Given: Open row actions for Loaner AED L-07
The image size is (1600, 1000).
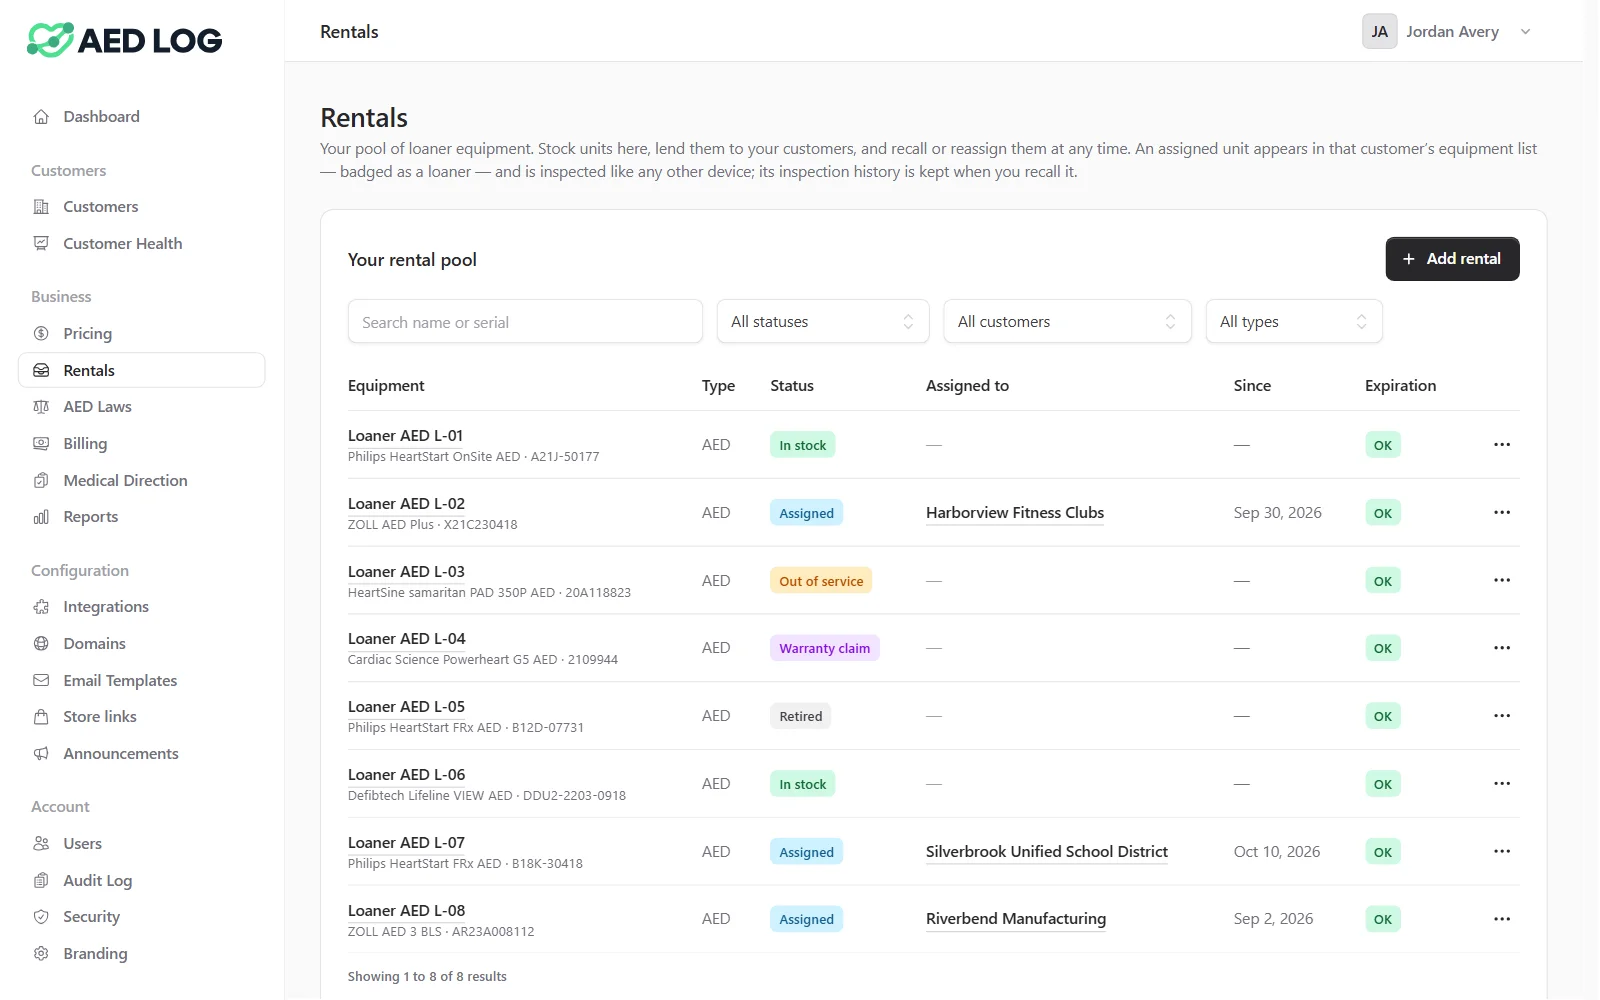Looking at the screenshot, I should [1502, 852].
